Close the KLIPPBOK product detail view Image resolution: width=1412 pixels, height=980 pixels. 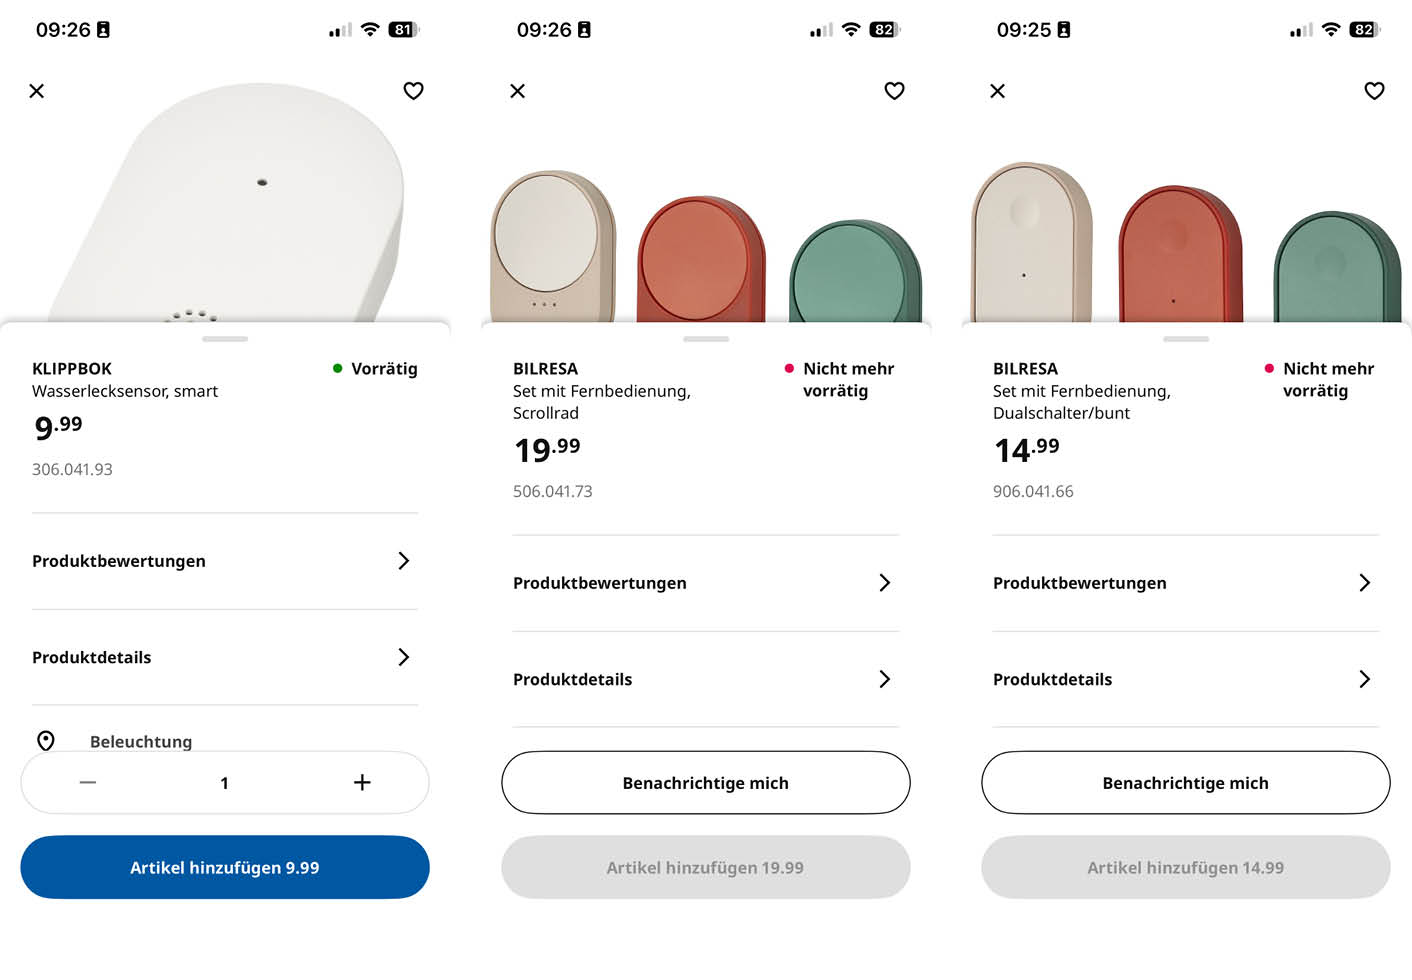(x=37, y=91)
